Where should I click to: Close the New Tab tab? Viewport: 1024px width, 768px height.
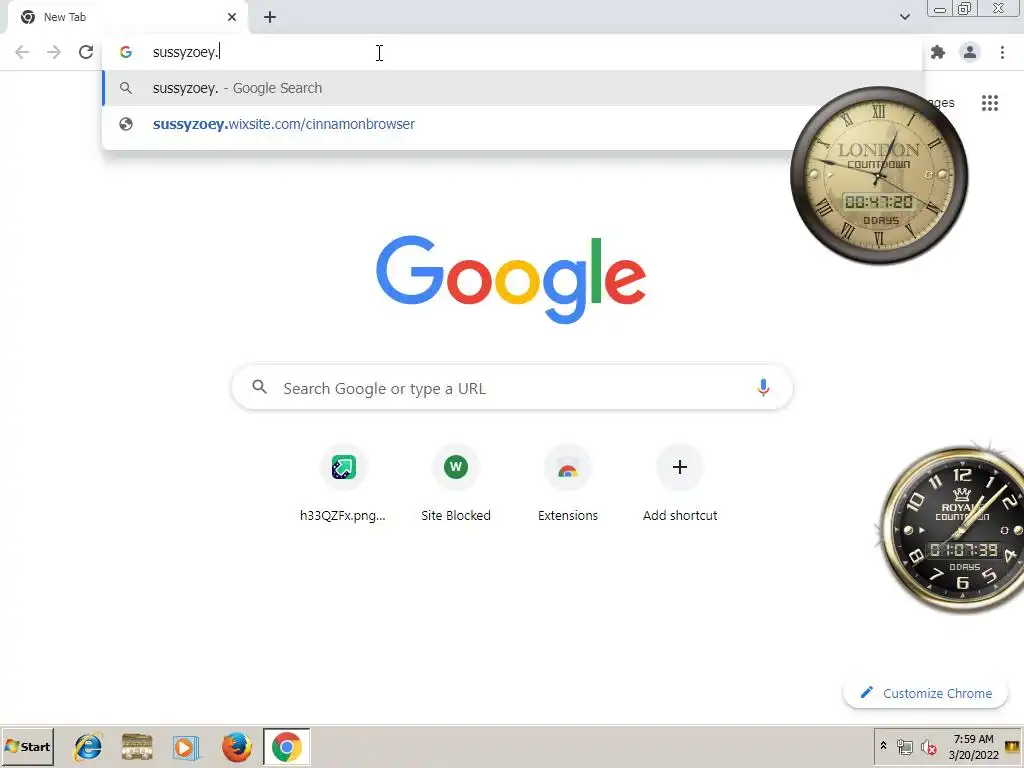232,17
